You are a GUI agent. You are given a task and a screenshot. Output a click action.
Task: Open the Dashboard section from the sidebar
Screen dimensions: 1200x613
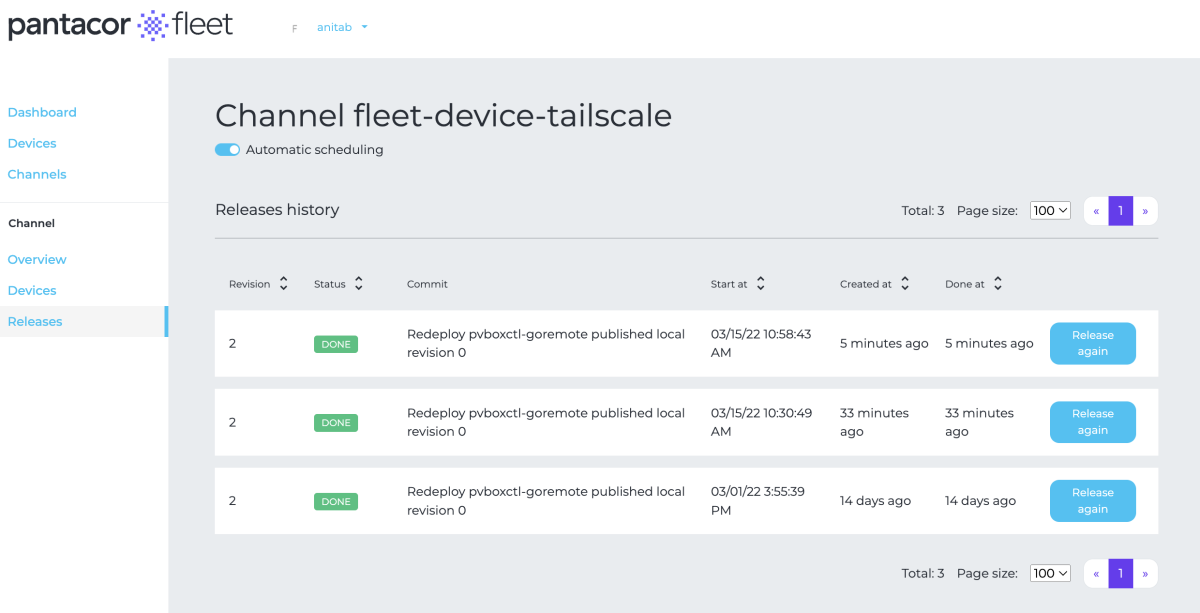click(42, 112)
